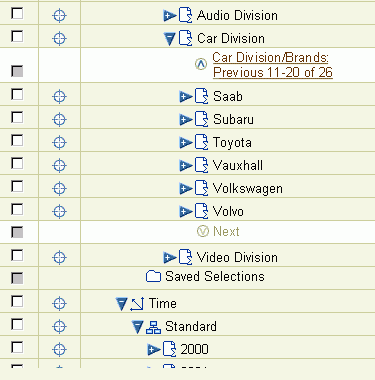Tick the checkbox for Audio Division
375x380 pixels.
17,14
